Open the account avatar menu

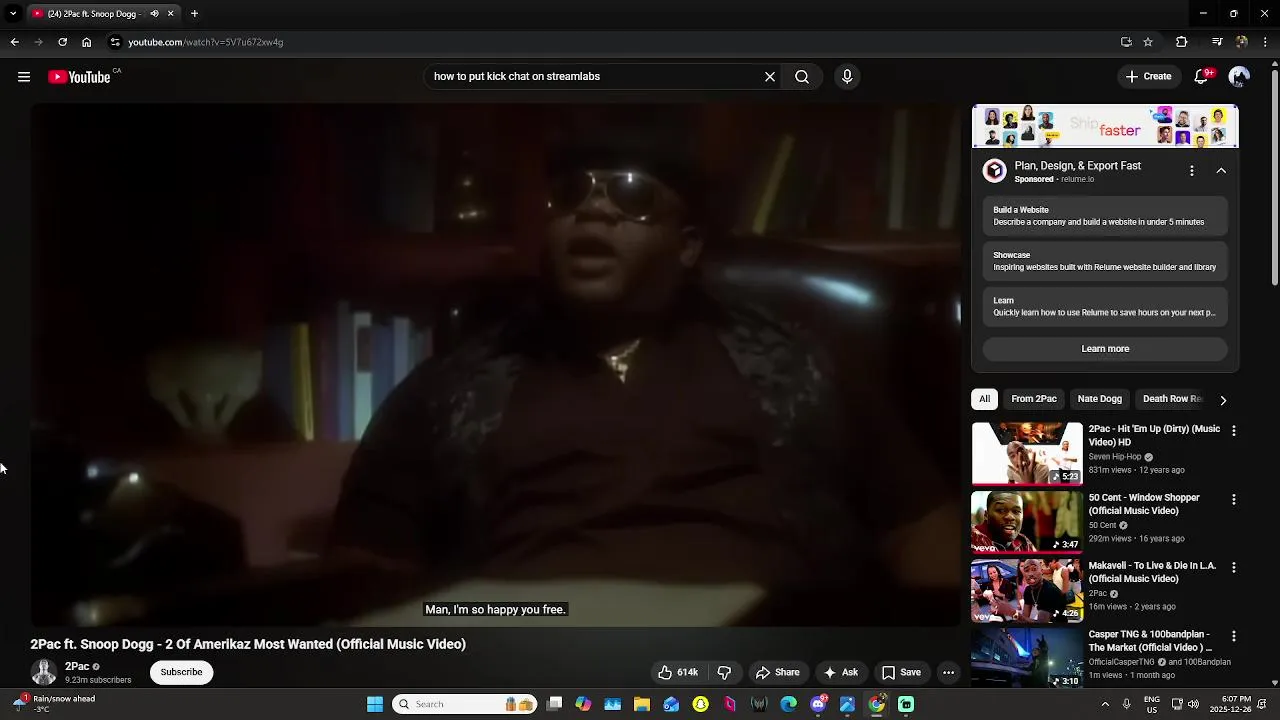[x=1239, y=77]
